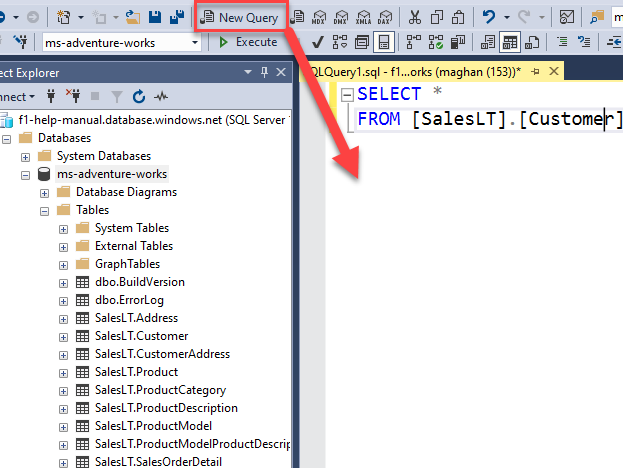Click the Open File folder icon

(133, 17)
